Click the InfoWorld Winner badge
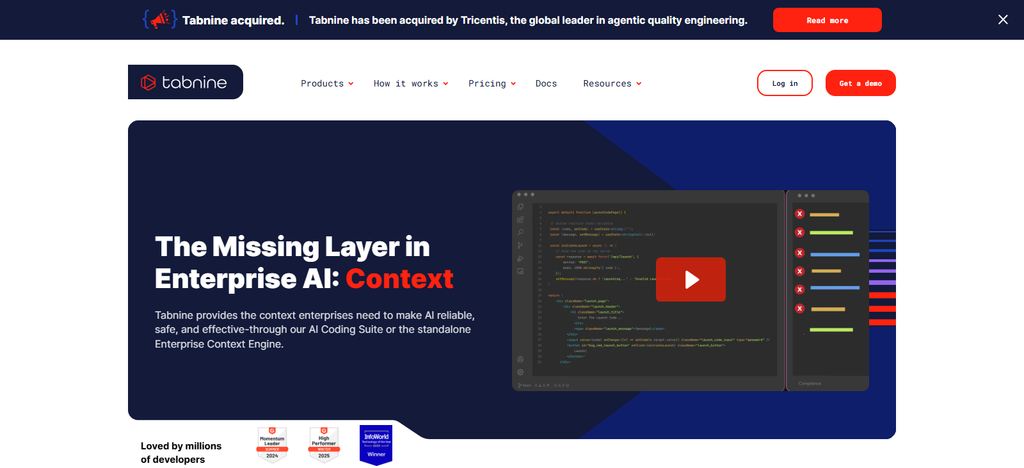The height and width of the screenshot is (468, 1024). pos(376,445)
